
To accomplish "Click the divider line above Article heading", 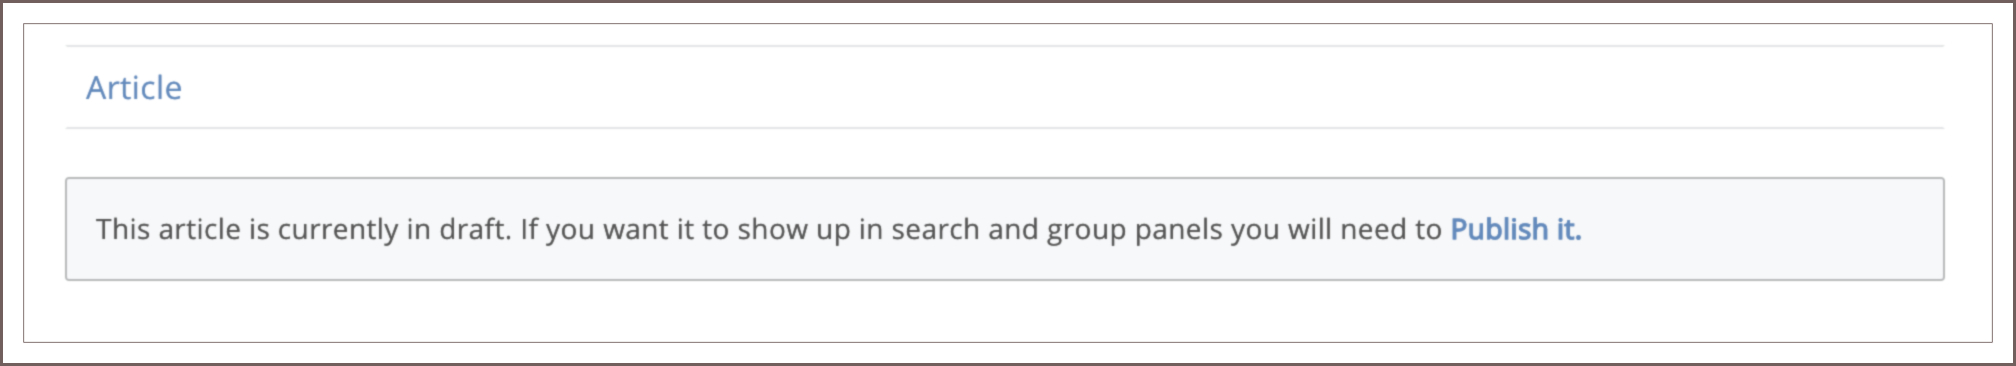I will (x=1005, y=46).
